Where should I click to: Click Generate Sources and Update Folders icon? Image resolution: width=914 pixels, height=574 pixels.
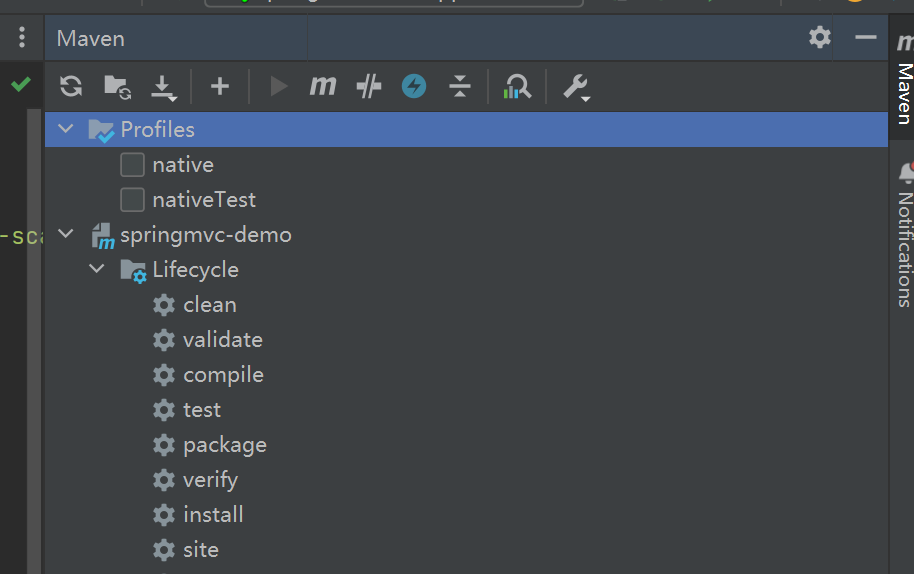coord(117,87)
